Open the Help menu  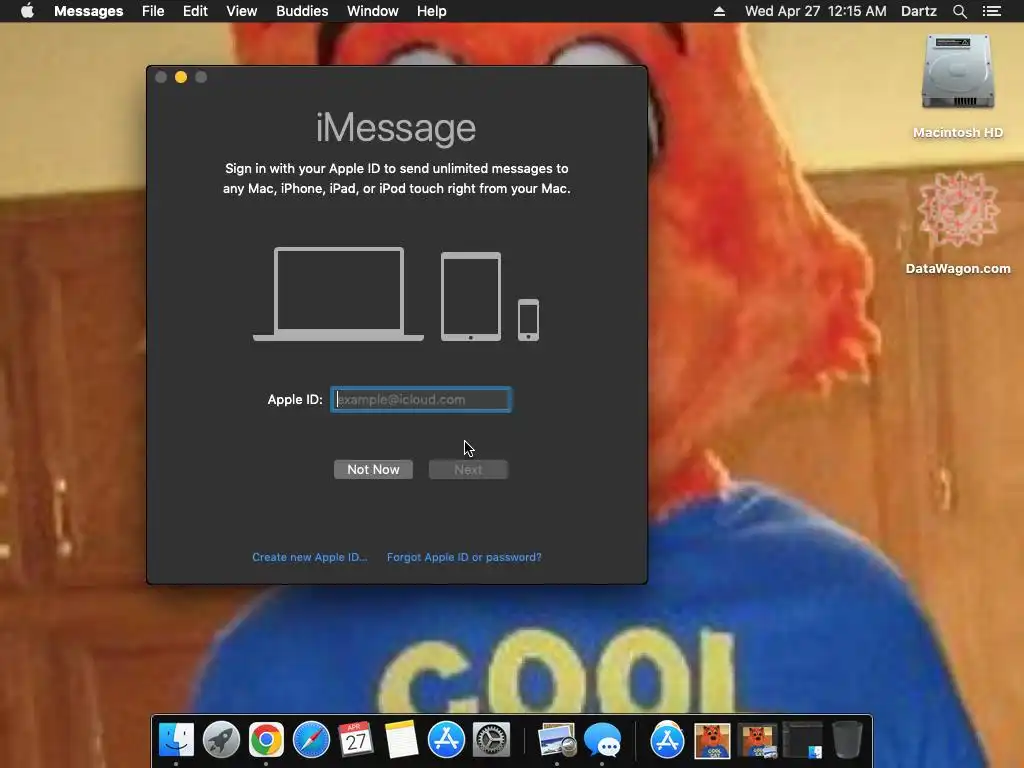click(x=432, y=11)
